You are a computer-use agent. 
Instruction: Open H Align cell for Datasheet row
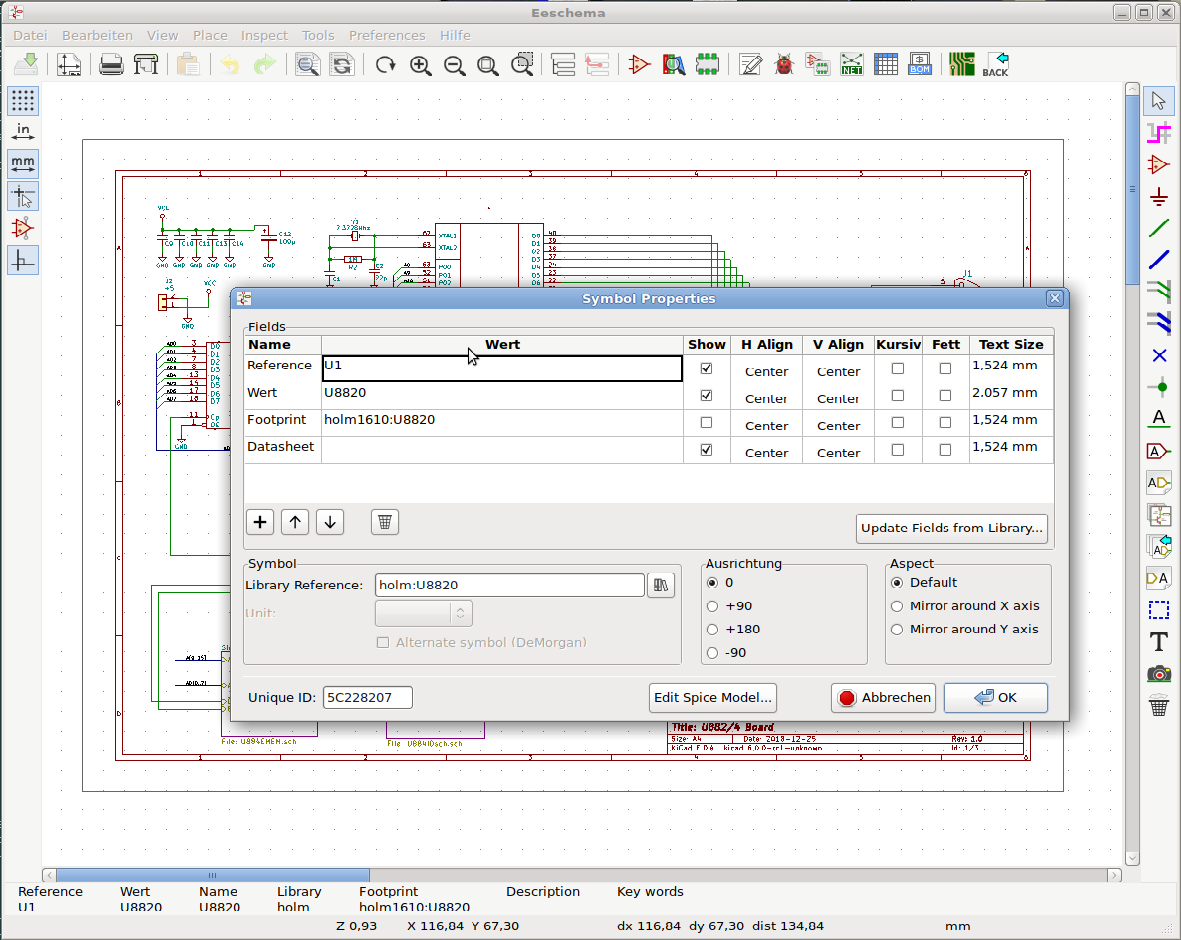point(766,450)
